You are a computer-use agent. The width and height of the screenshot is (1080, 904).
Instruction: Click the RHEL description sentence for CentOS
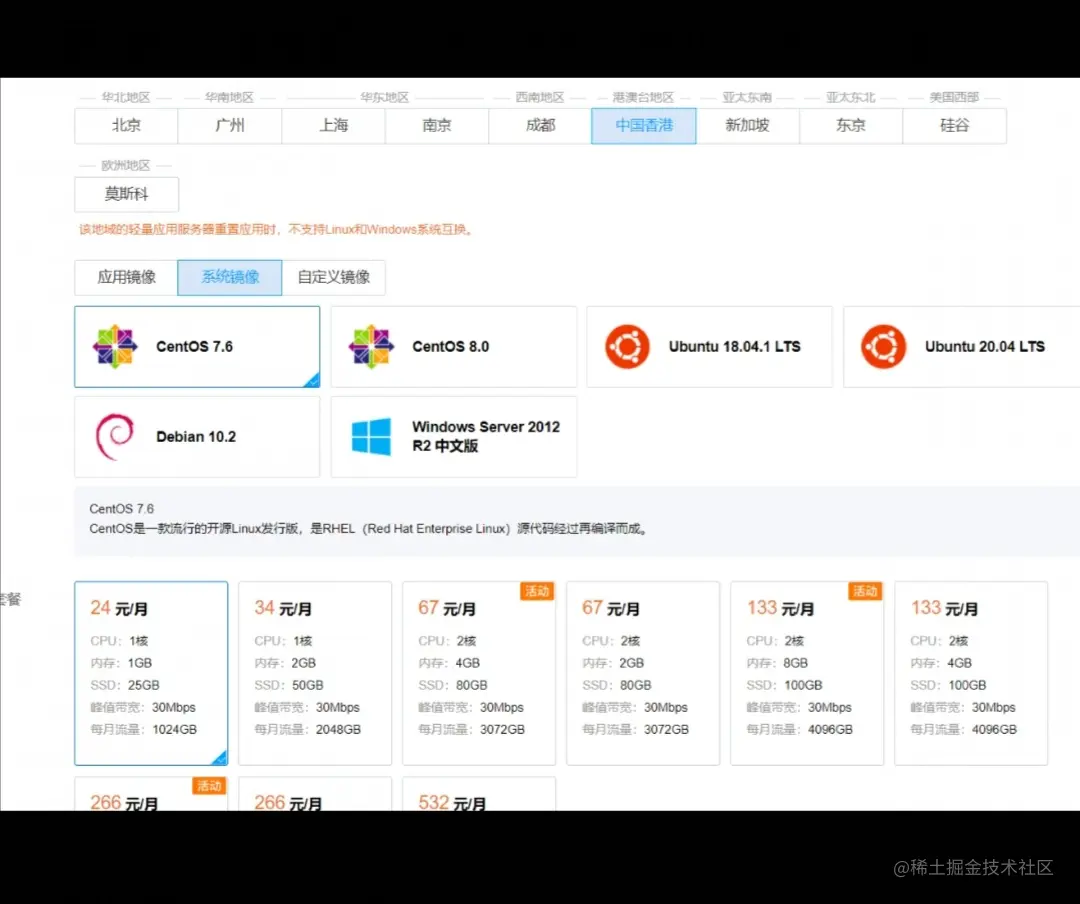click(x=368, y=528)
